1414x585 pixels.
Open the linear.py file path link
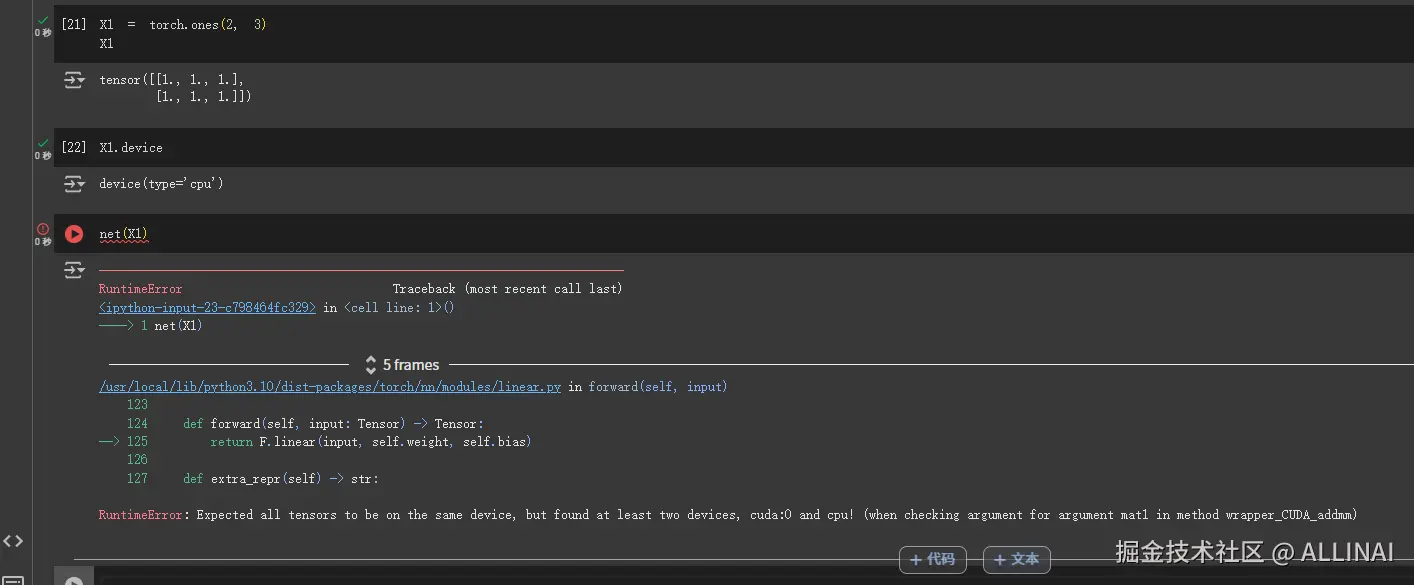330,387
